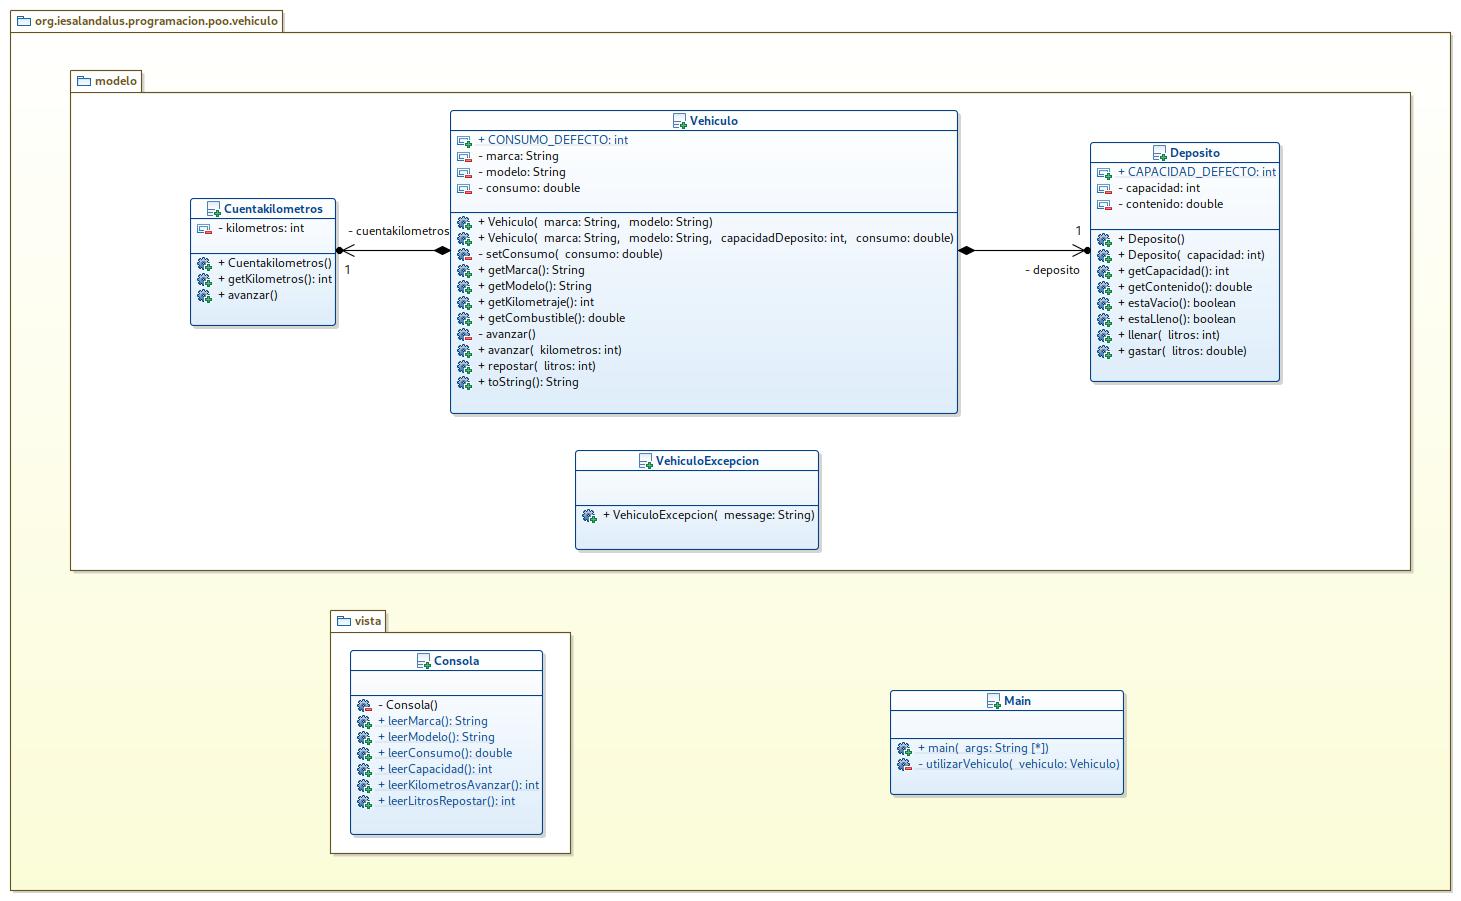The image size is (1461, 901).
Task: Click the getCapacidad(): int method
Action: [1174, 271]
